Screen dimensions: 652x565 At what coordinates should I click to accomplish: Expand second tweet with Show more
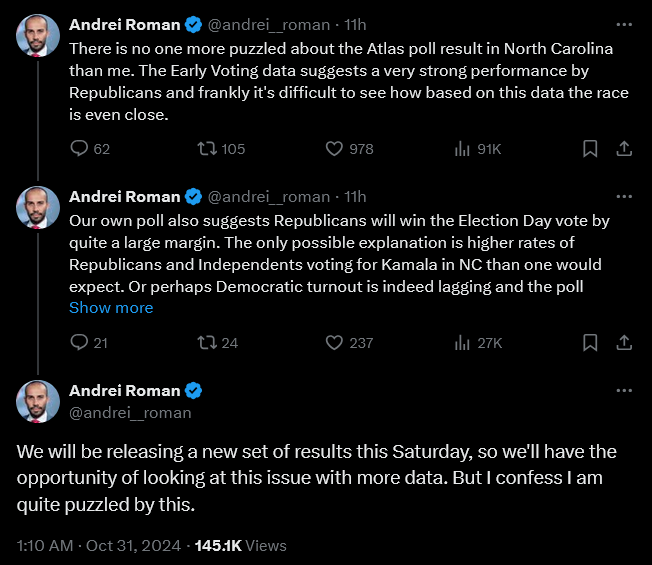point(111,308)
